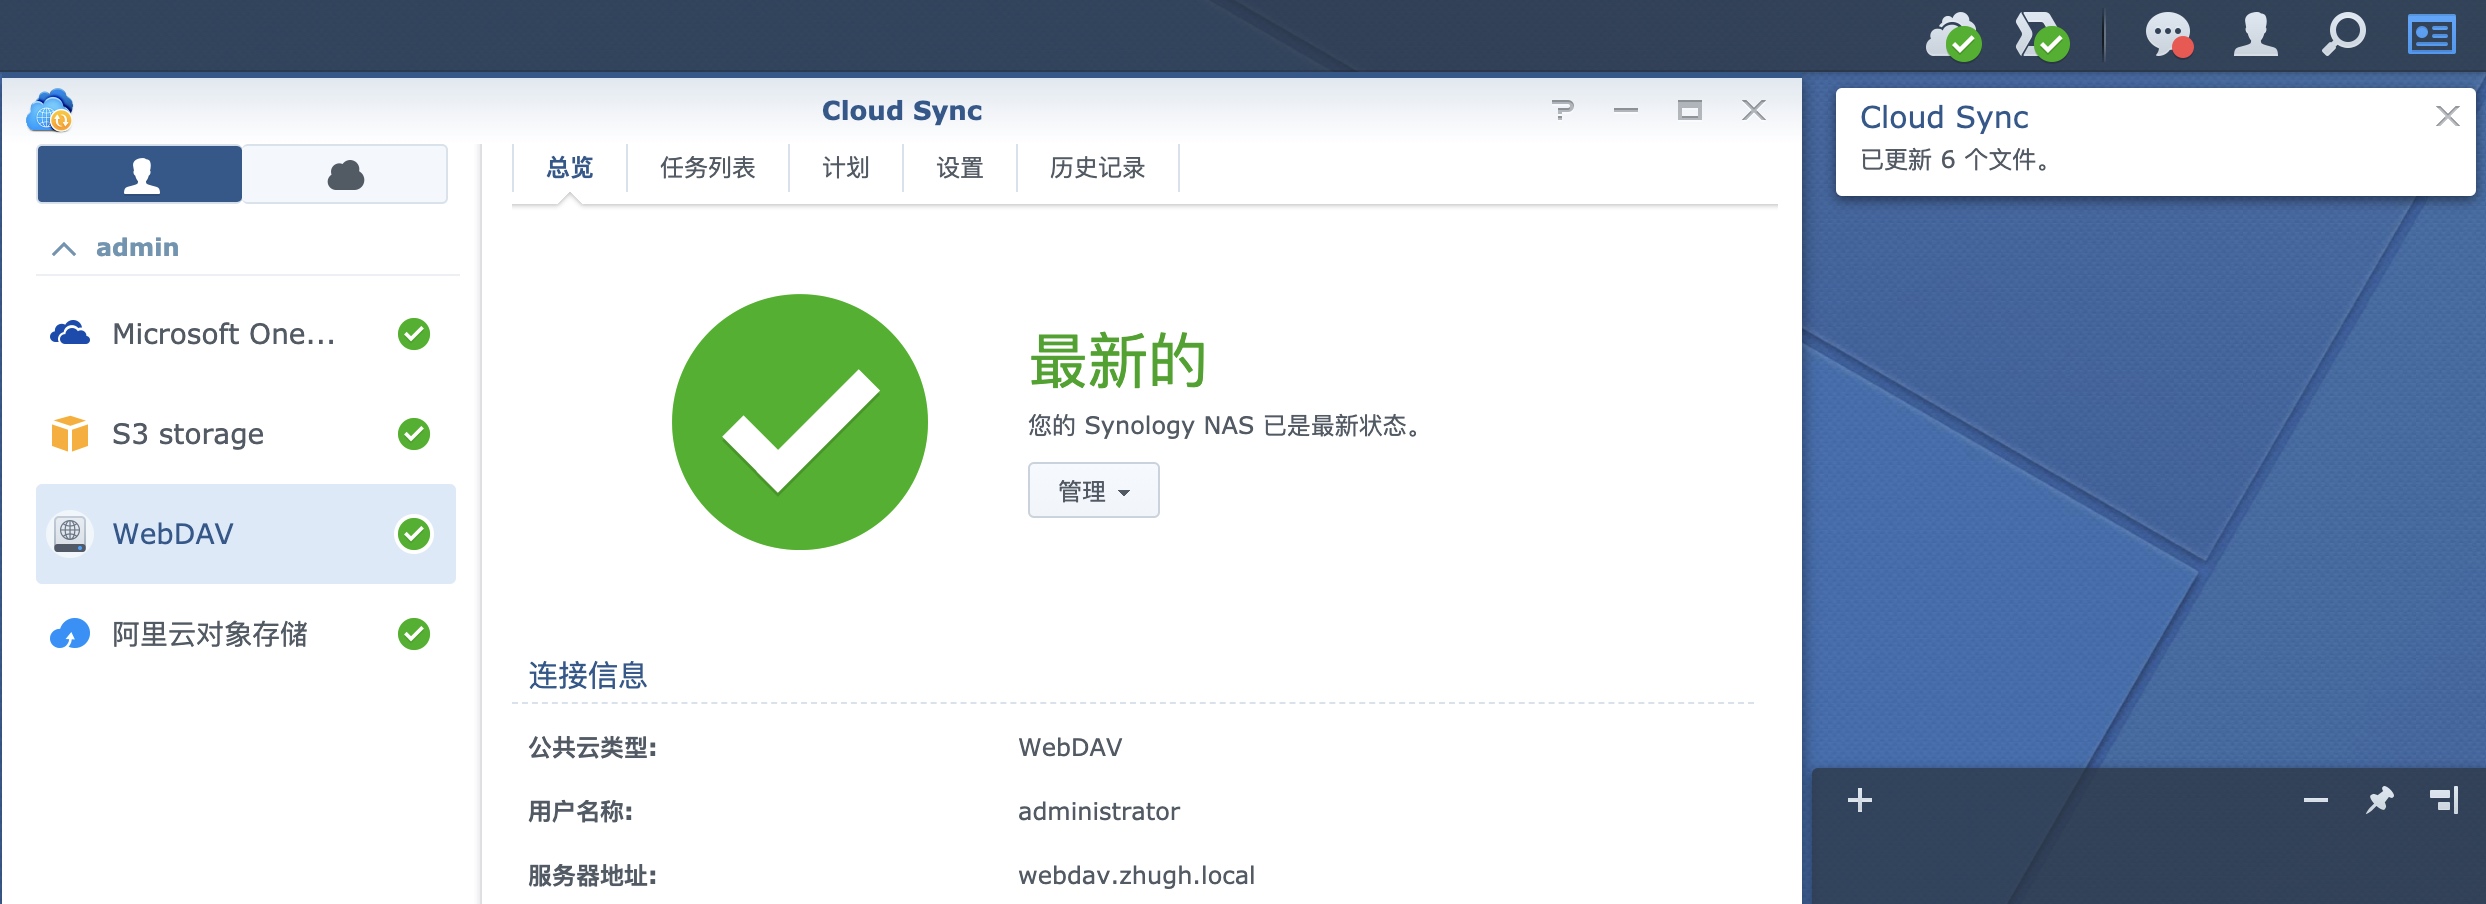
Task: Open Cloud Sync help question mark
Action: tap(1563, 110)
